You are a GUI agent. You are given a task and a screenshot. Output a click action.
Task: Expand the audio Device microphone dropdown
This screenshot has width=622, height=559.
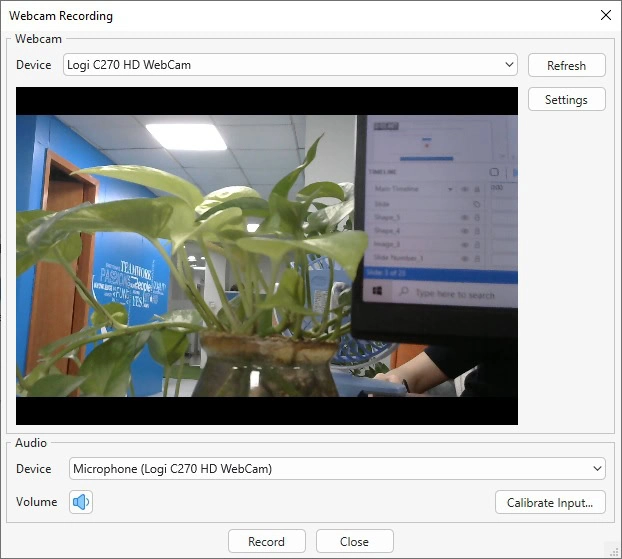[337, 469]
